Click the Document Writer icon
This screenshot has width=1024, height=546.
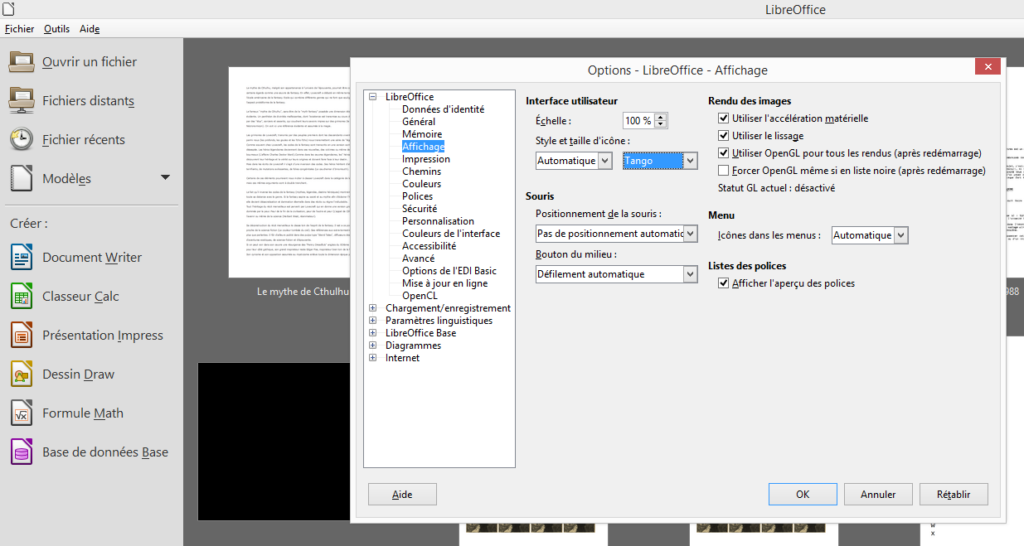click(22, 257)
